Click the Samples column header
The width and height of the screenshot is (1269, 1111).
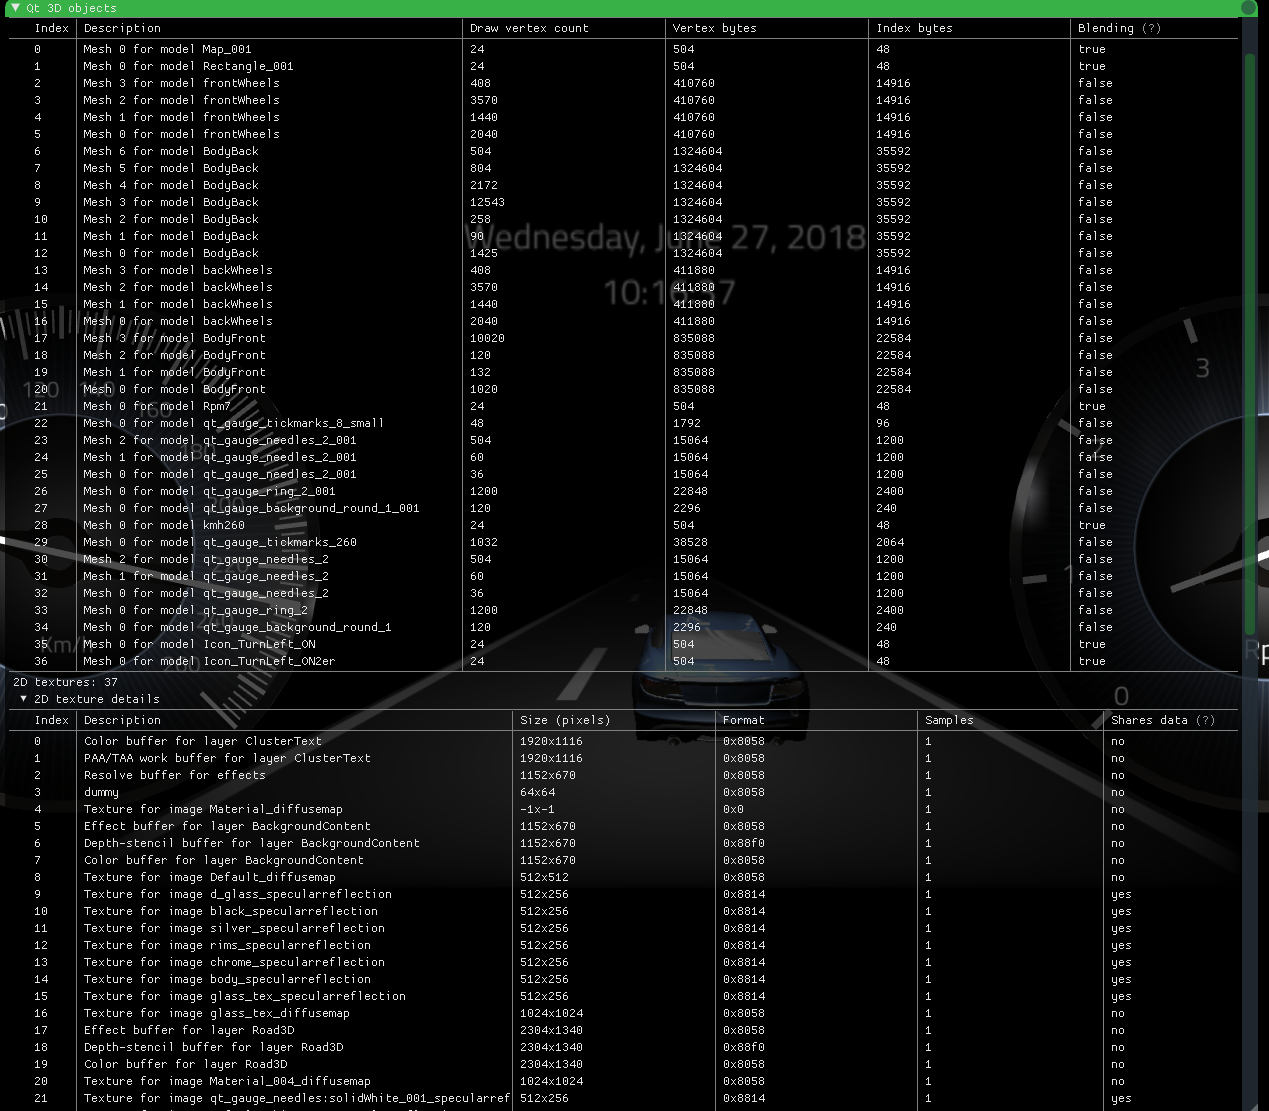(x=949, y=720)
